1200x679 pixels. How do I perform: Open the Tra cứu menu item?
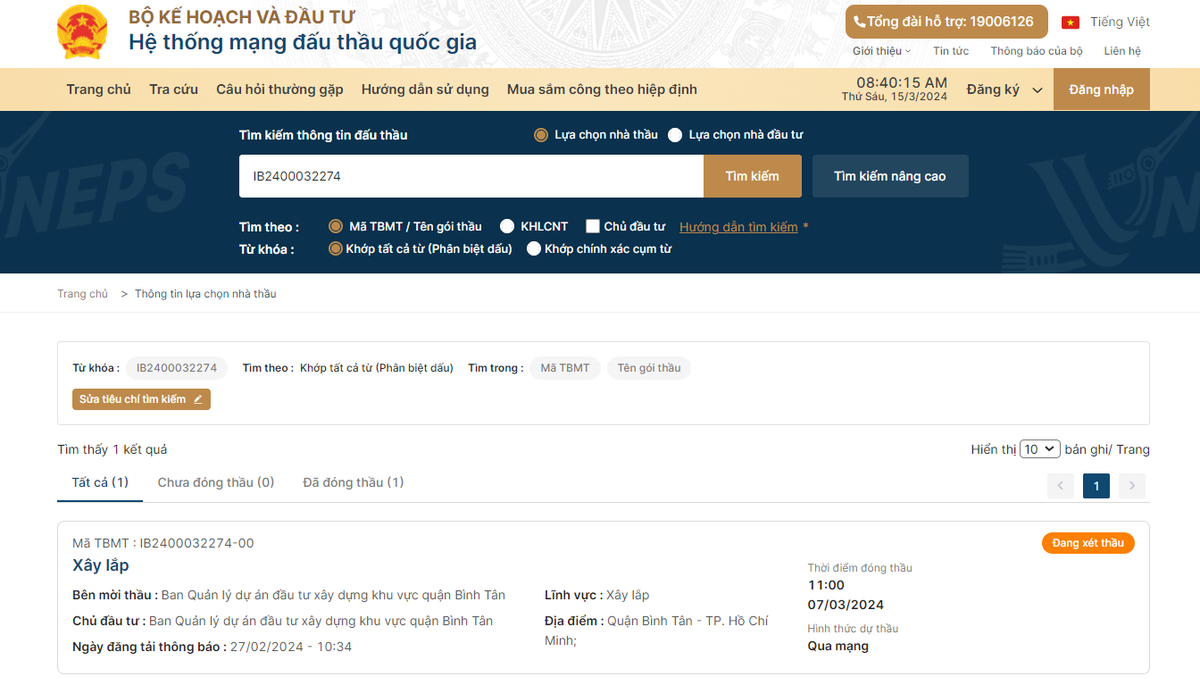[174, 90]
